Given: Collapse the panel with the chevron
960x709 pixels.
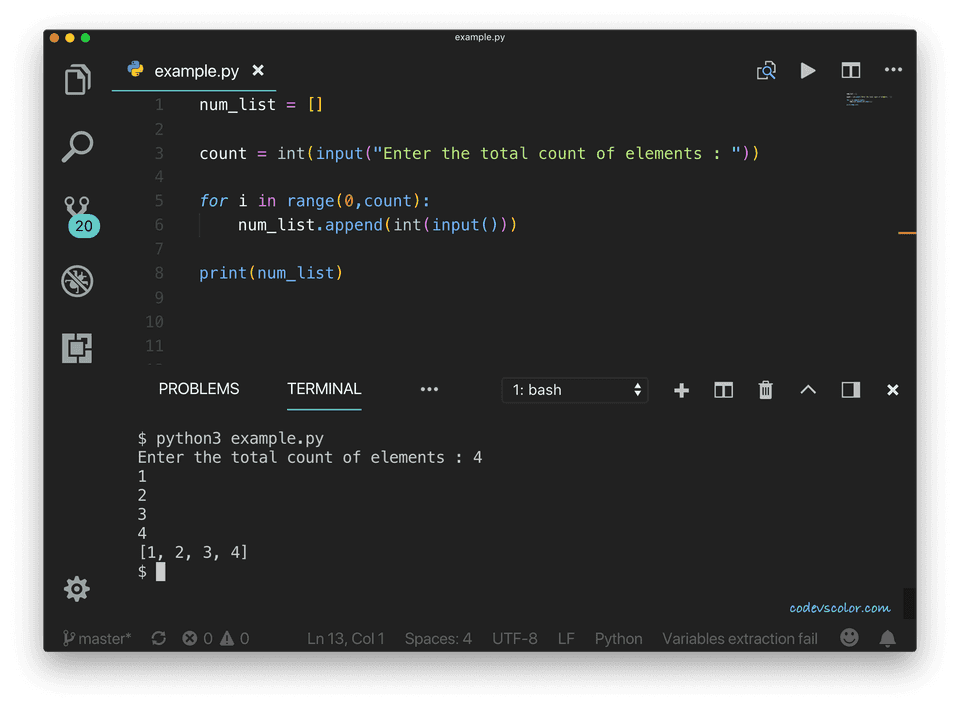Looking at the screenshot, I should (x=808, y=390).
